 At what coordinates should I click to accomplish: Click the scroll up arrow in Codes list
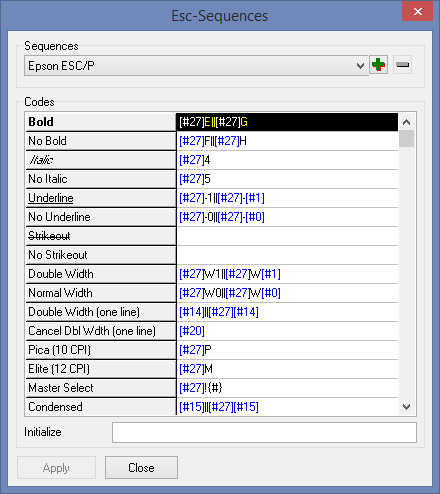[406, 122]
